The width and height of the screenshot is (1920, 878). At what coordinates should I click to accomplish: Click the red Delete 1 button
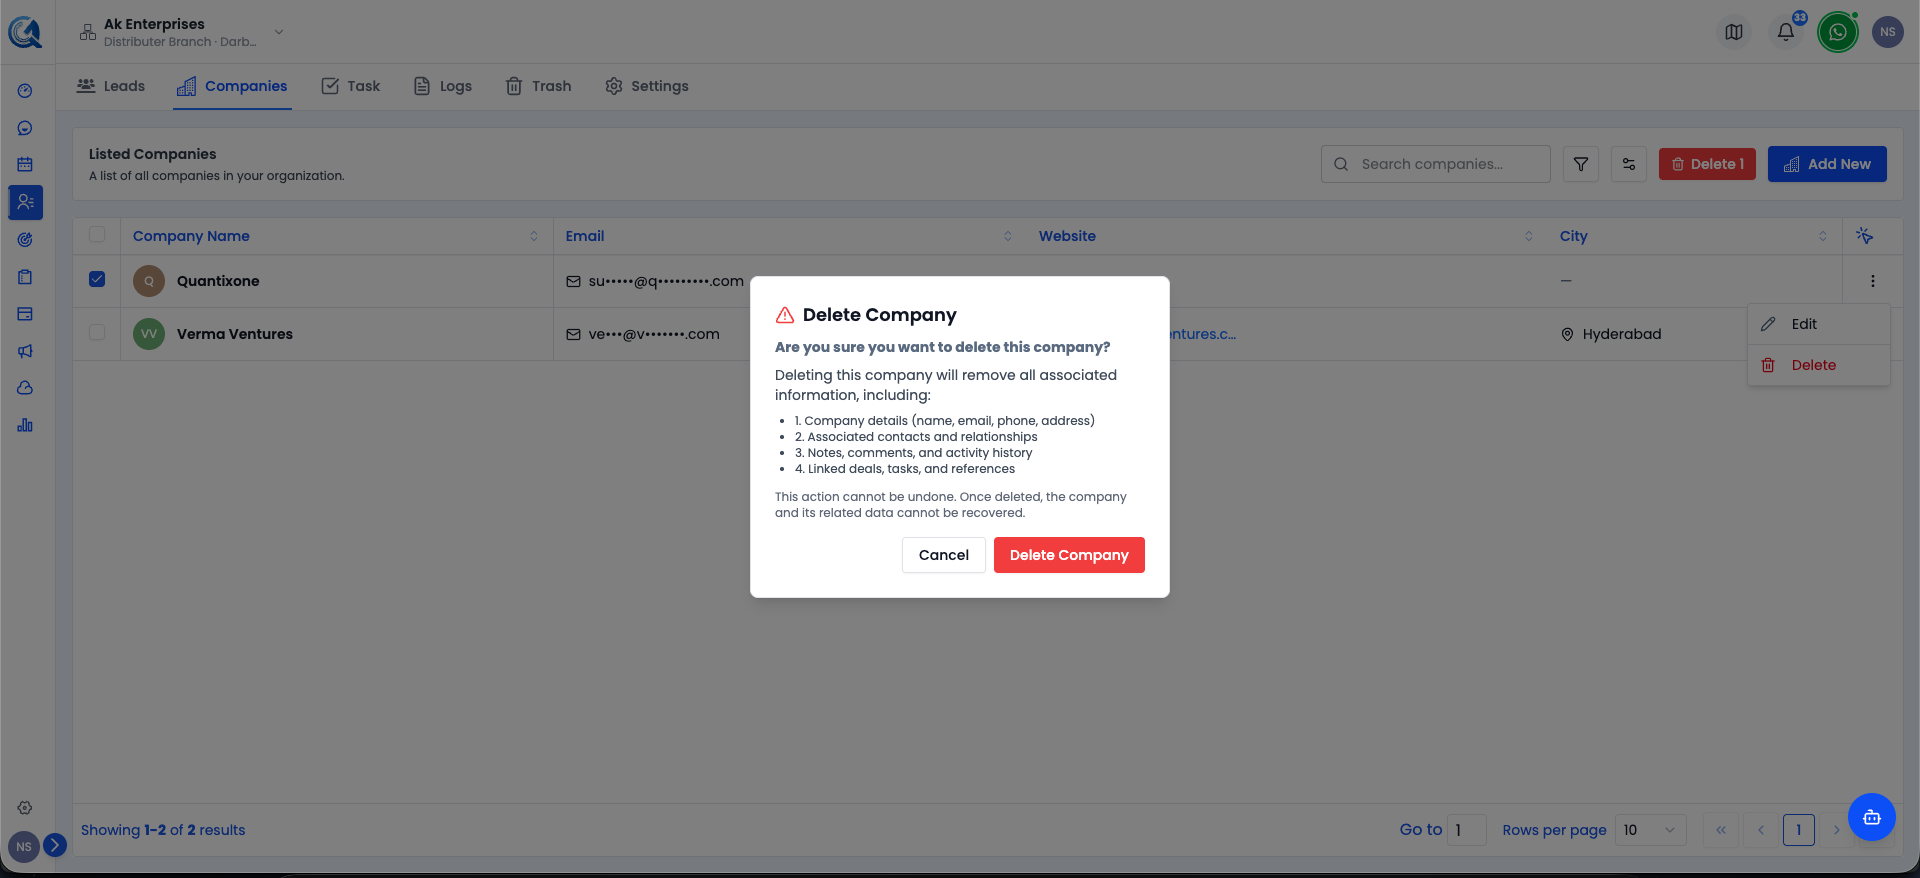click(1707, 164)
